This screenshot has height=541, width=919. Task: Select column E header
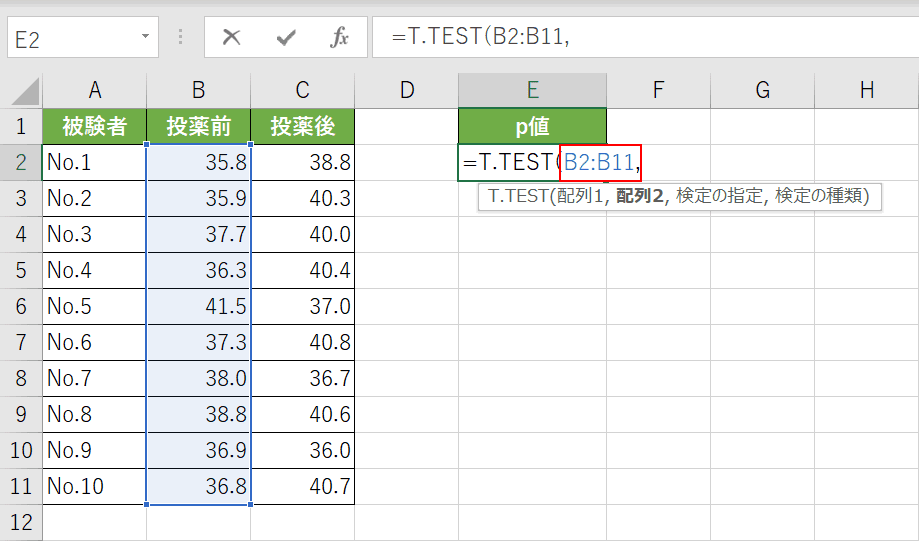(x=532, y=90)
